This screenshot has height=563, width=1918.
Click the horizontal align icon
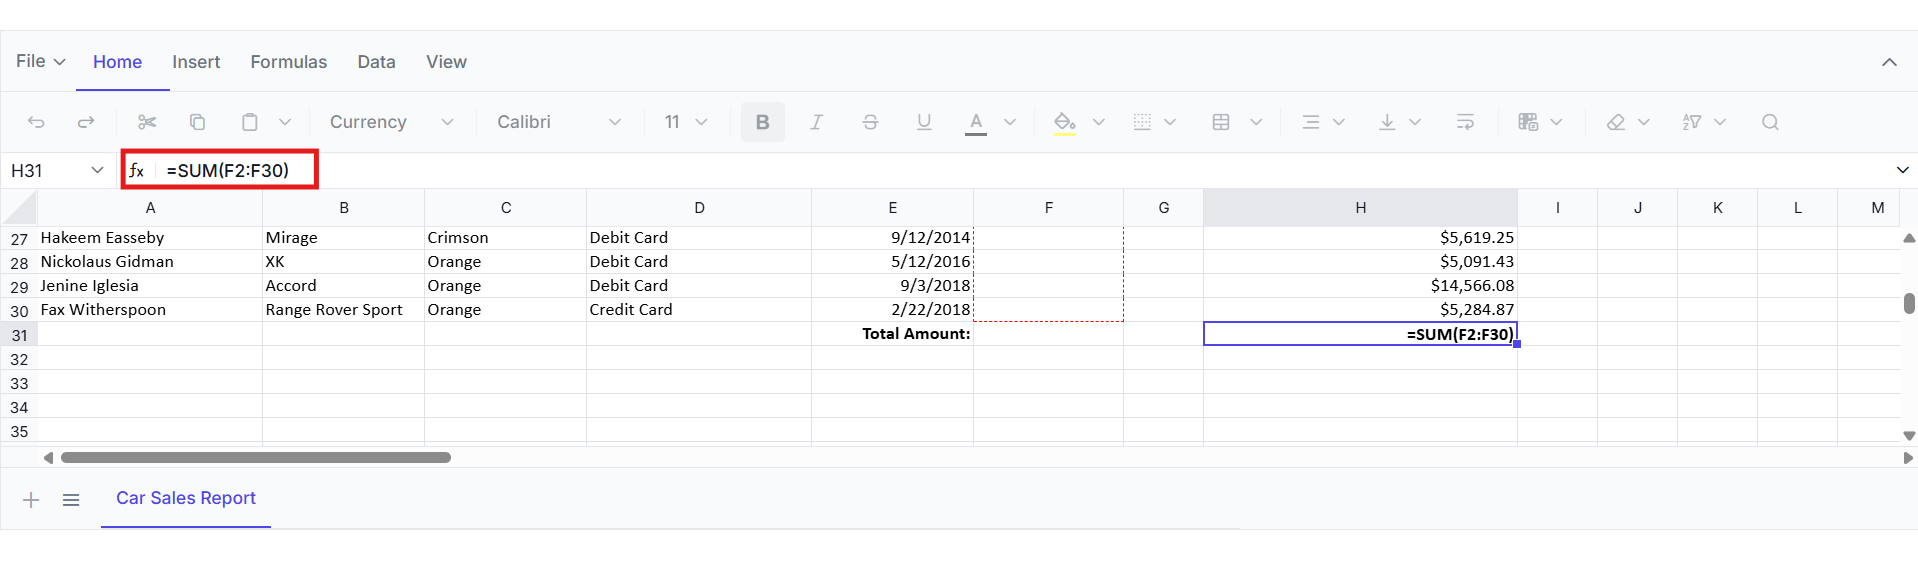click(x=1311, y=122)
